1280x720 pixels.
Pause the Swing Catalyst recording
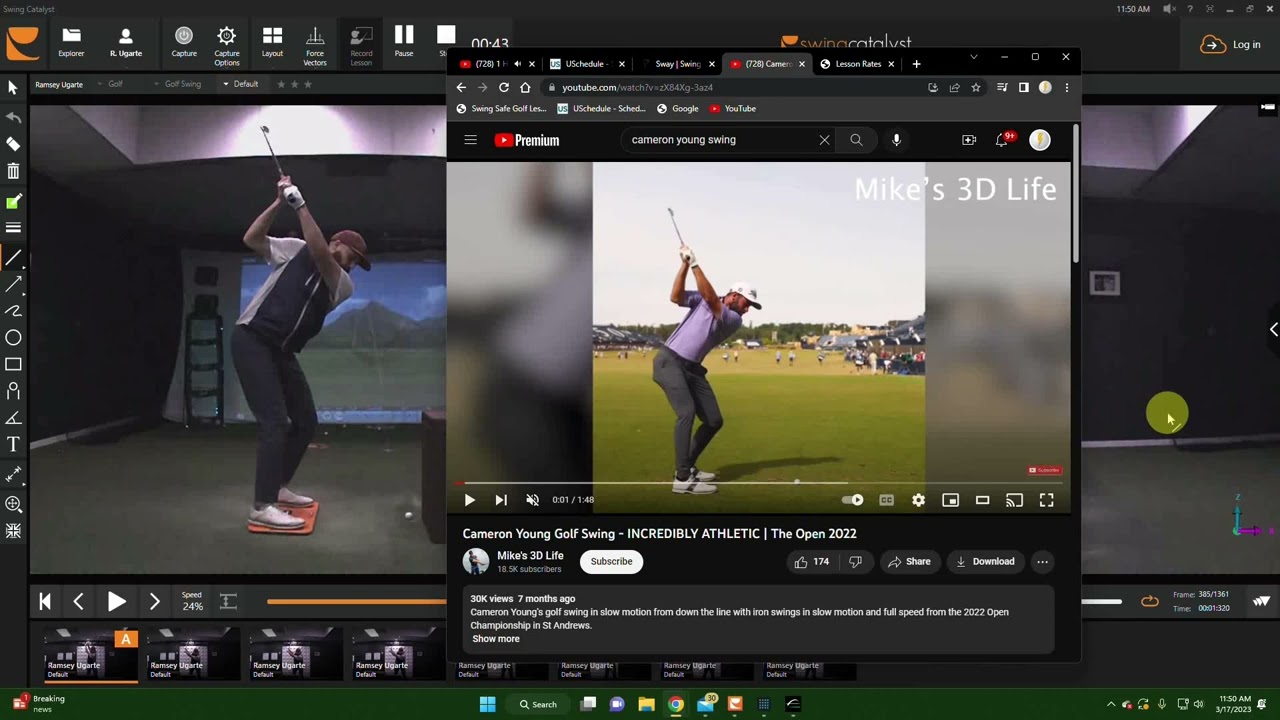pos(404,42)
